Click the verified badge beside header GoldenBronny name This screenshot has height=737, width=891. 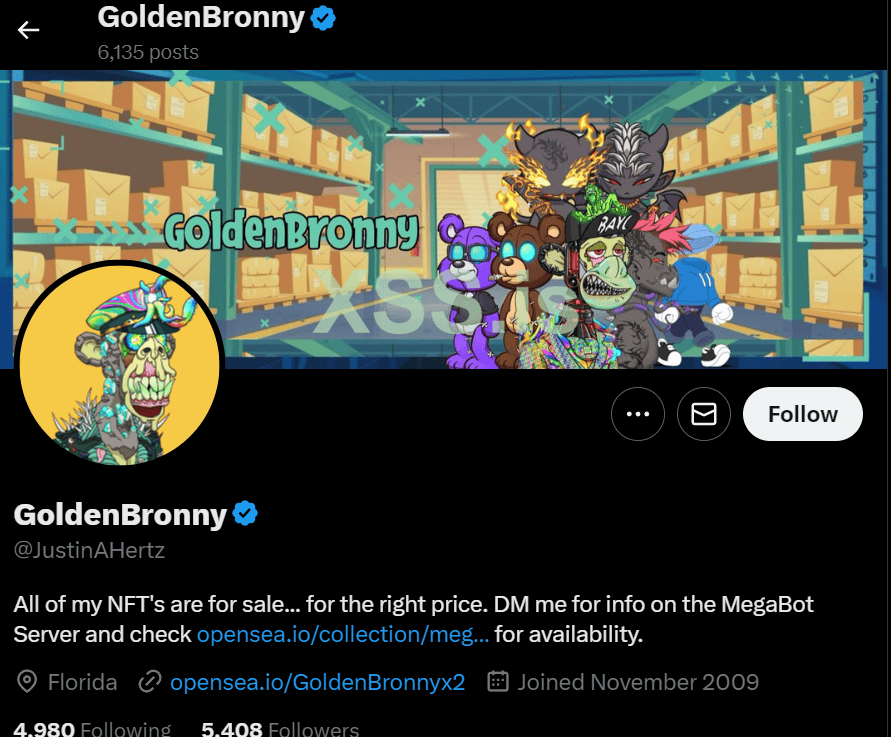(x=323, y=19)
